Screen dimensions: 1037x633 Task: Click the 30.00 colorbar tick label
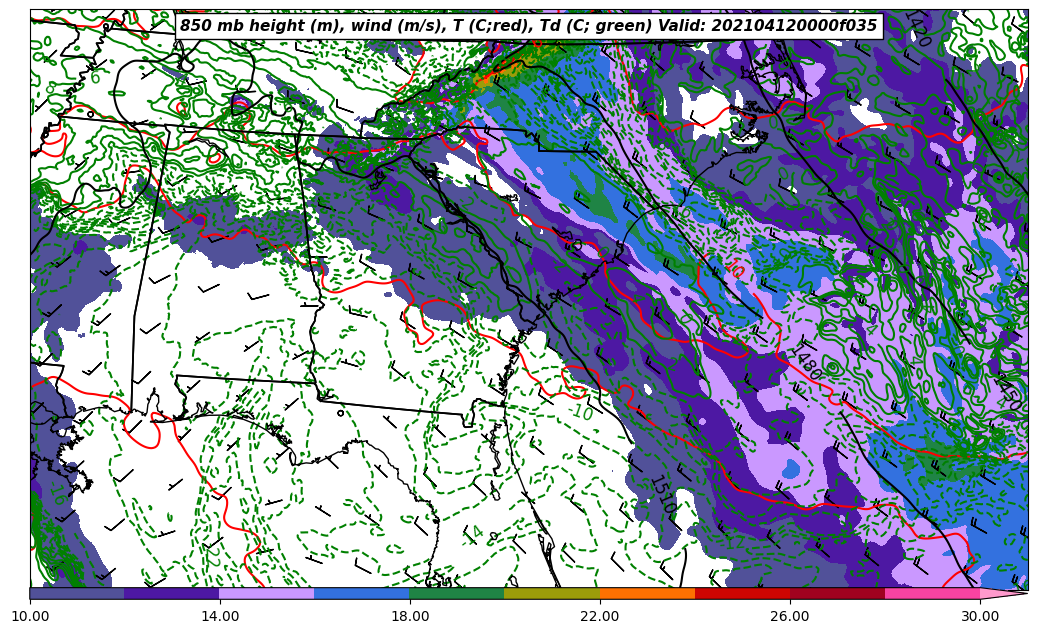coord(979,616)
